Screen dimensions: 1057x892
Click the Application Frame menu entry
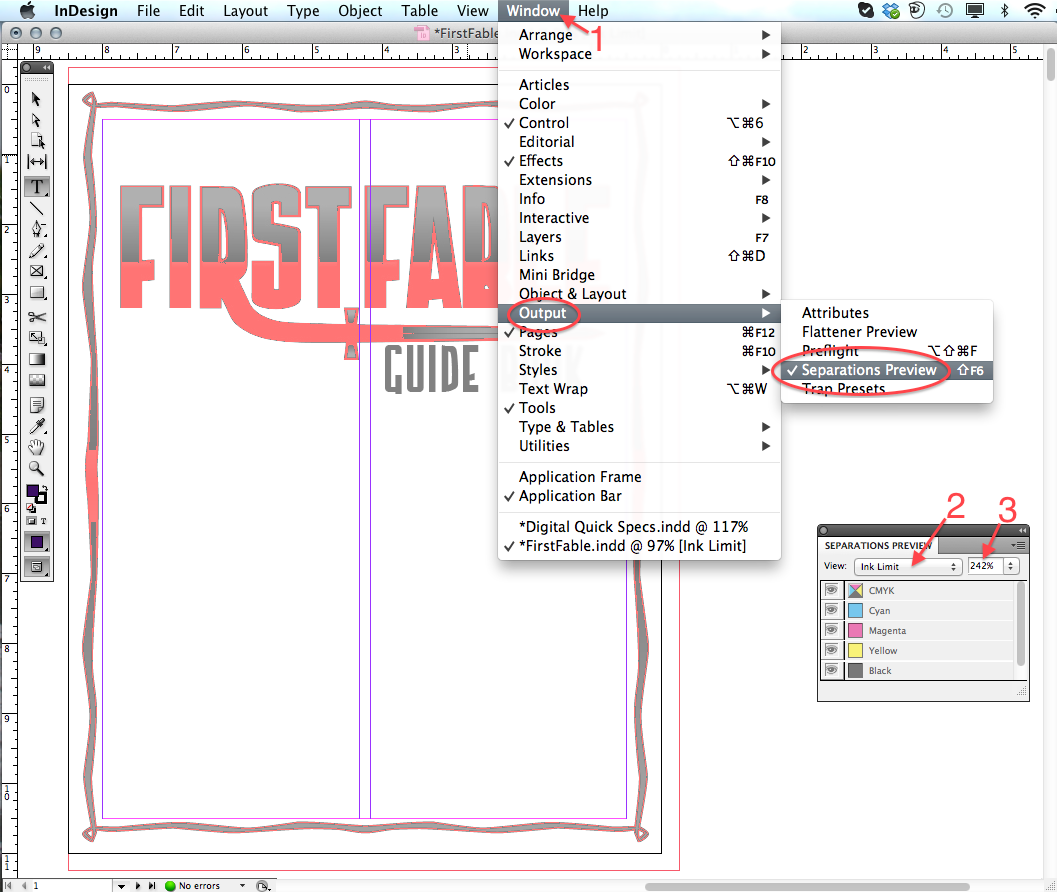[x=580, y=477]
